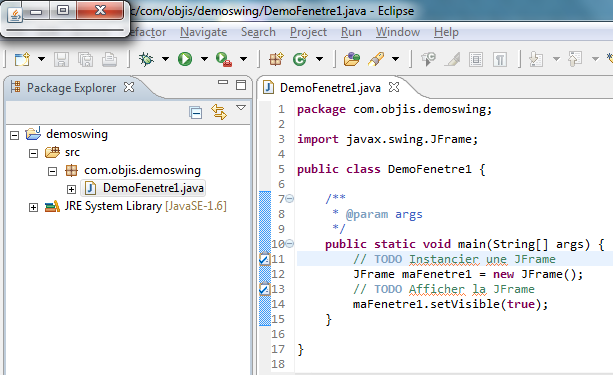The height and width of the screenshot is (375, 613).
Task: Select DemoFenetre1.java in Package Explorer
Action: point(153,188)
